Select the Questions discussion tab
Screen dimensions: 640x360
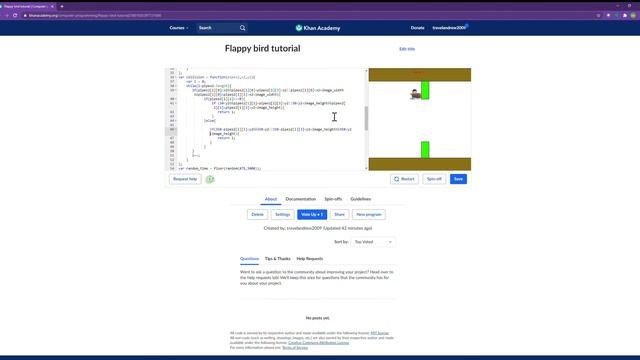pyautogui.click(x=249, y=259)
